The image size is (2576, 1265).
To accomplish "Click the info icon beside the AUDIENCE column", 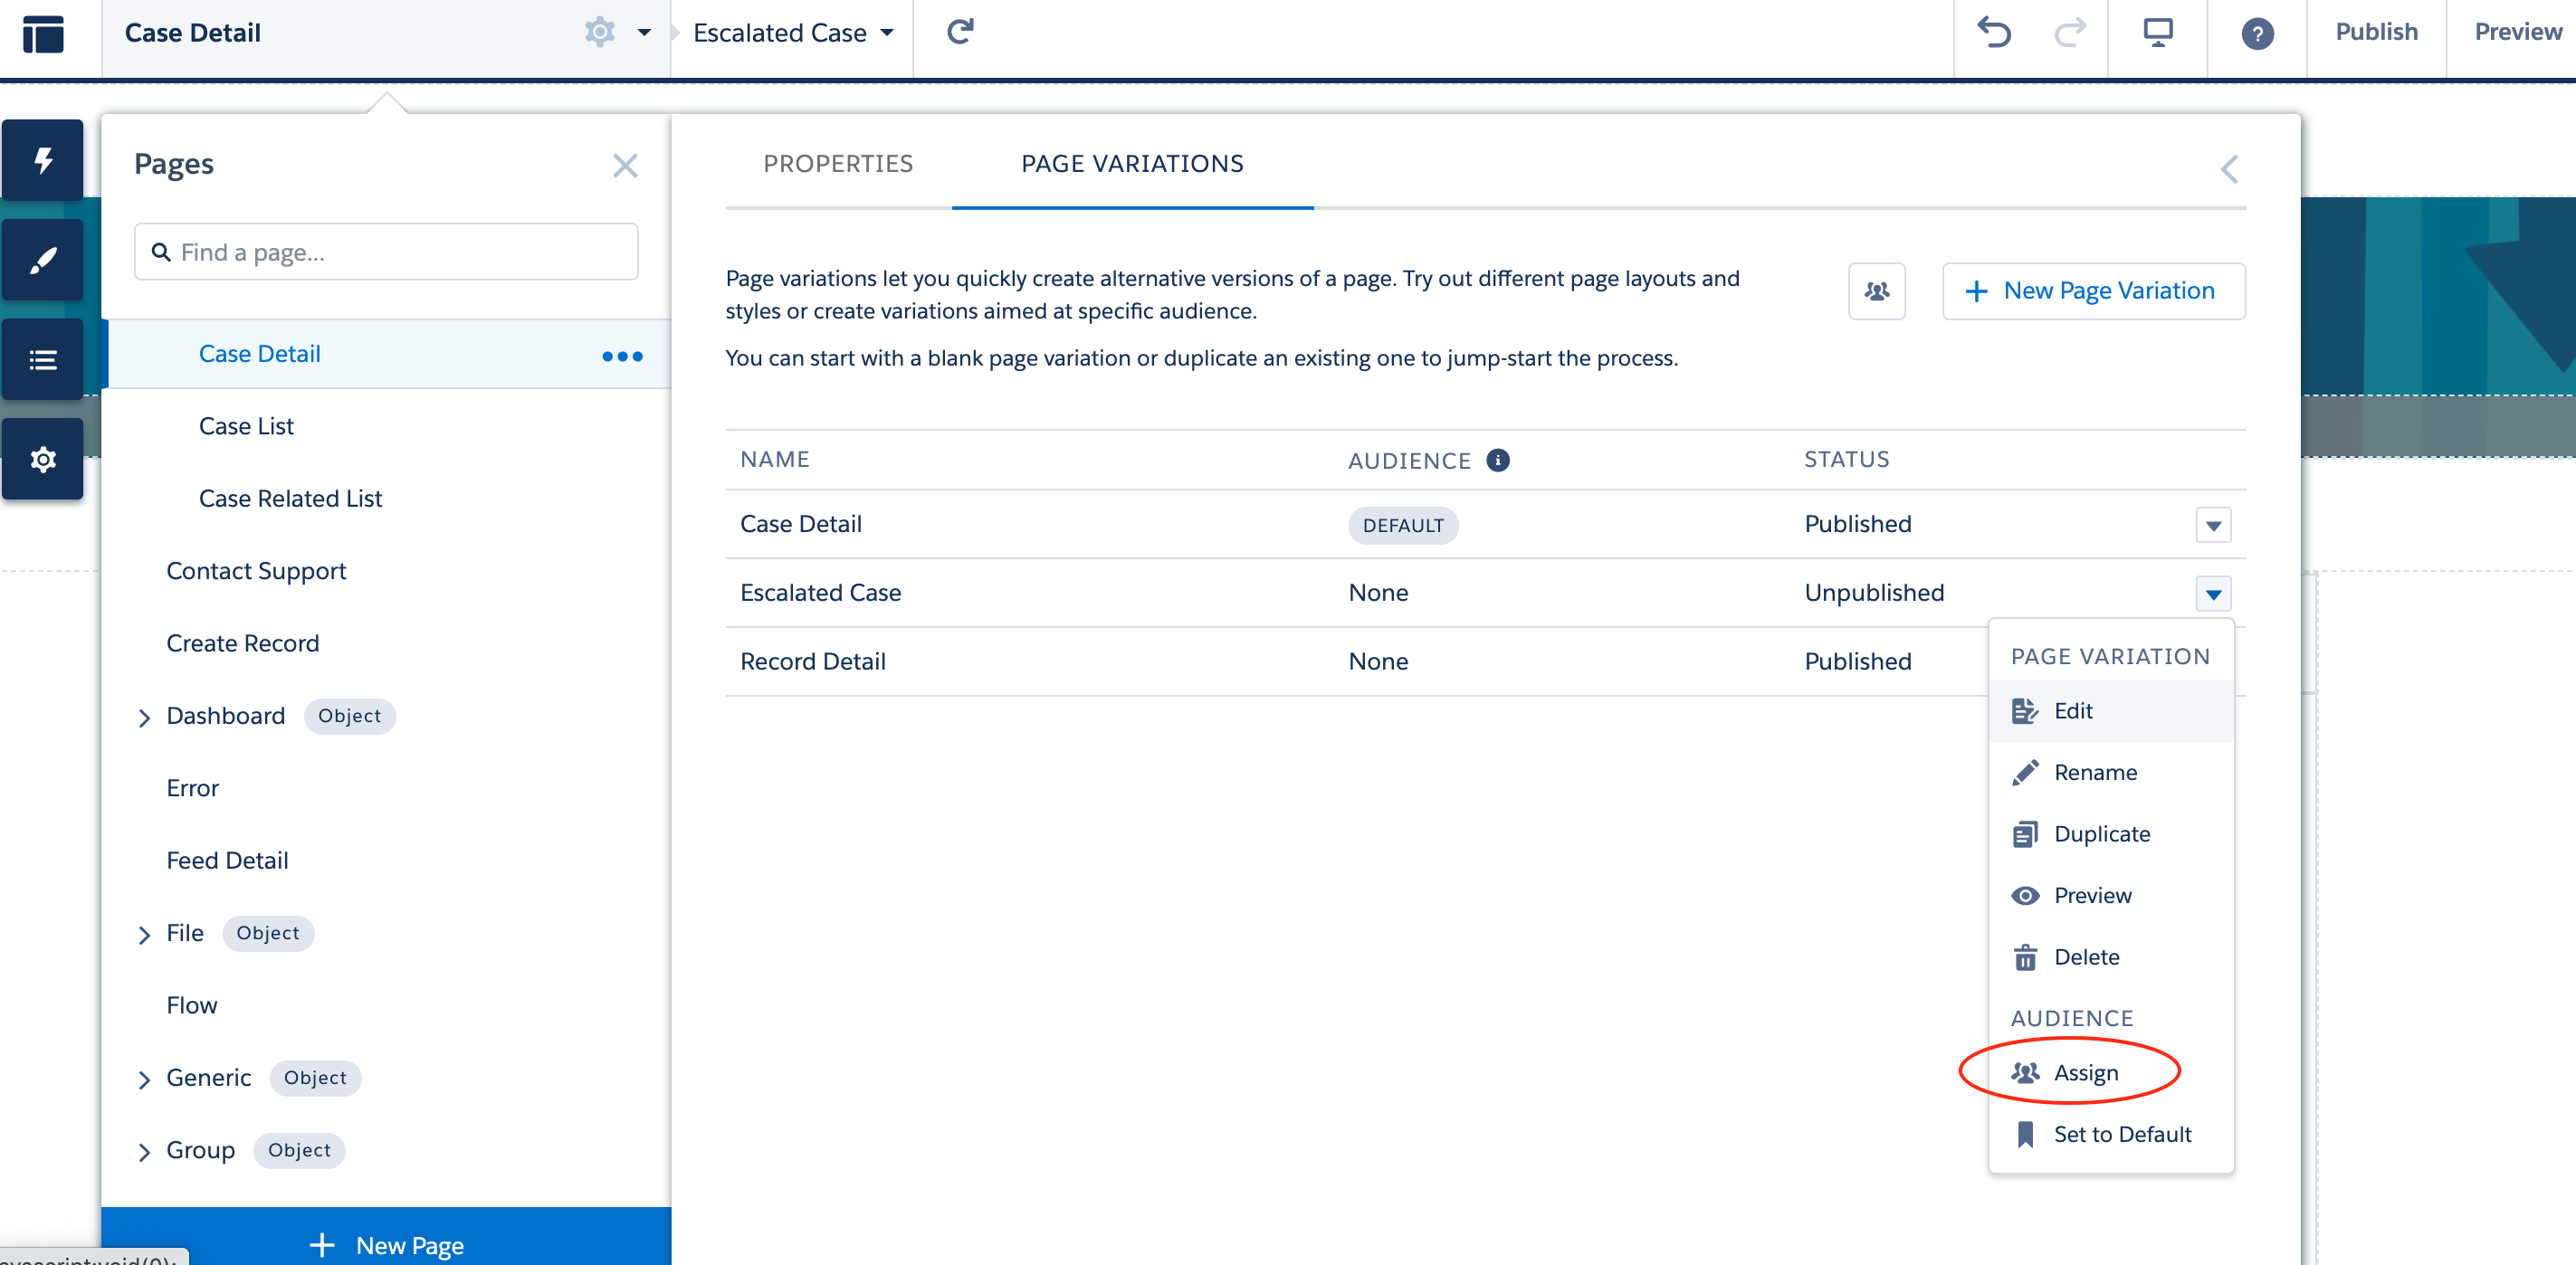I will click(x=1497, y=460).
